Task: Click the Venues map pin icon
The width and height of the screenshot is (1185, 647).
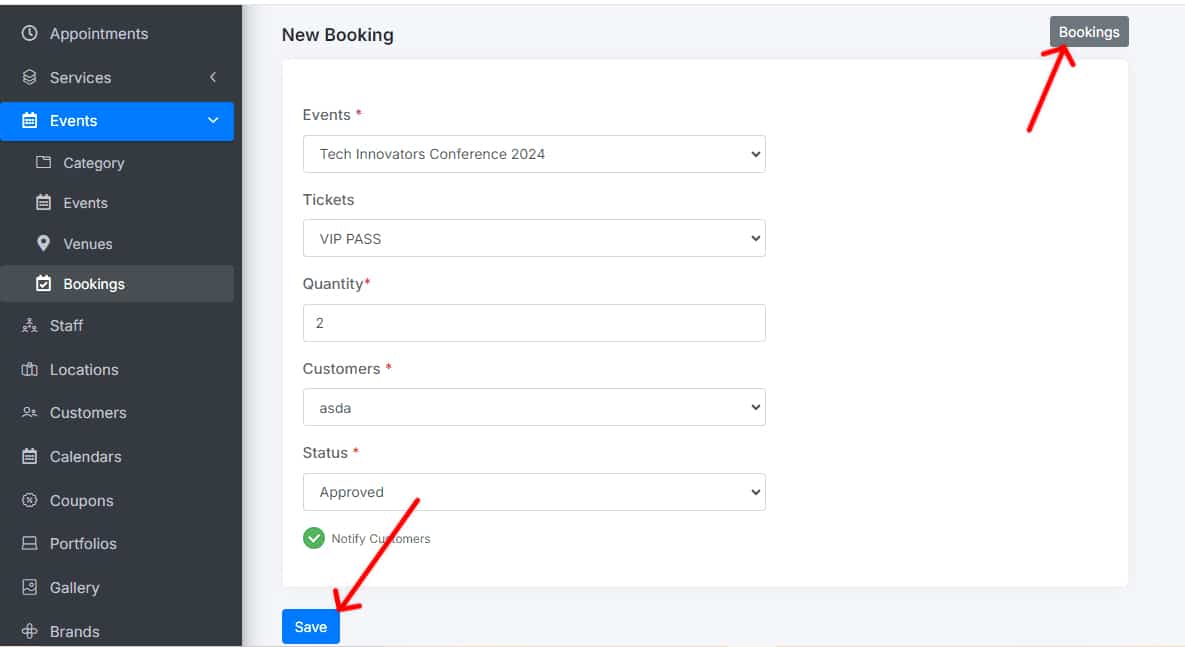Action: pyautogui.click(x=43, y=243)
